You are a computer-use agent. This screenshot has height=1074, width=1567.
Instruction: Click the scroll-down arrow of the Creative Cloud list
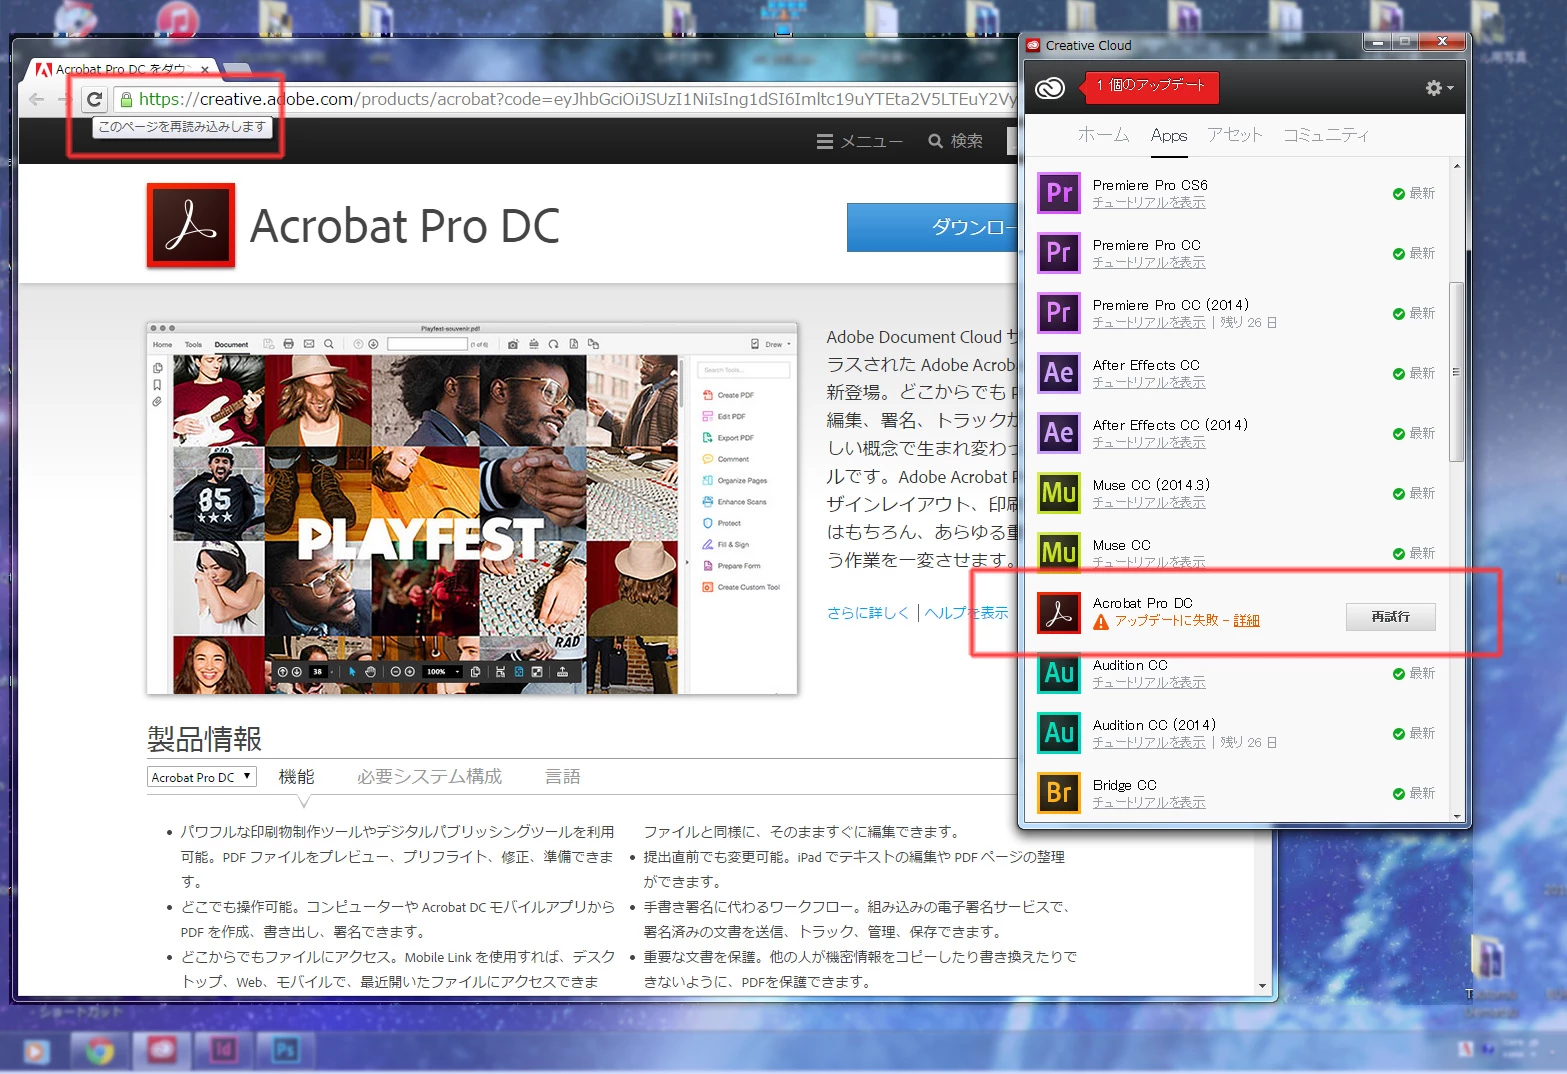point(1456,815)
